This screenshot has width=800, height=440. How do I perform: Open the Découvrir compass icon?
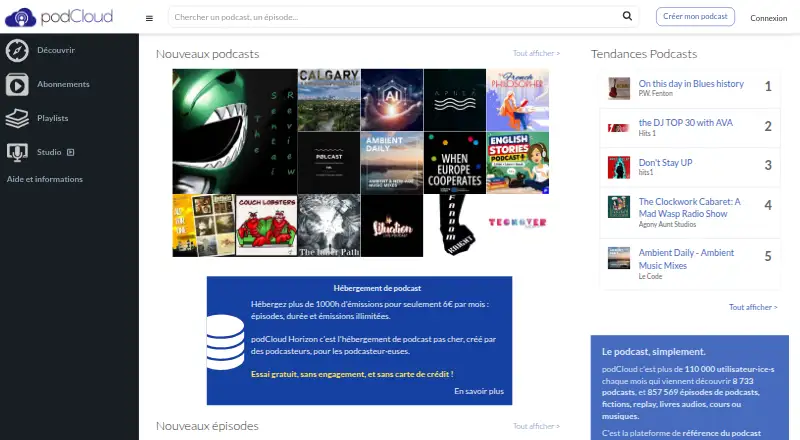[17, 51]
